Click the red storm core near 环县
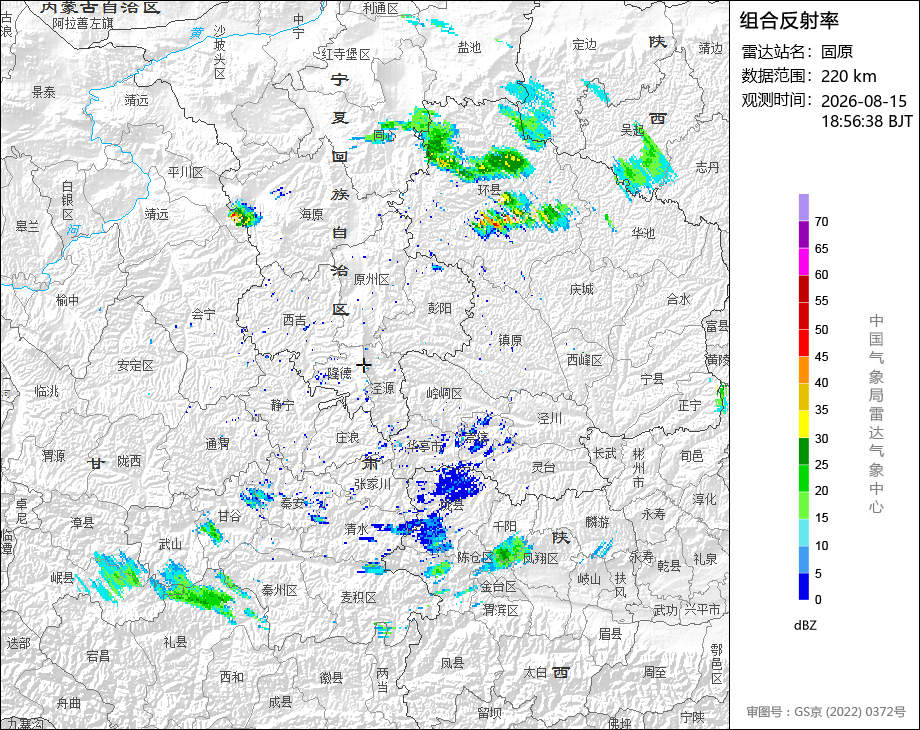This screenshot has width=920, height=730. [498, 222]
